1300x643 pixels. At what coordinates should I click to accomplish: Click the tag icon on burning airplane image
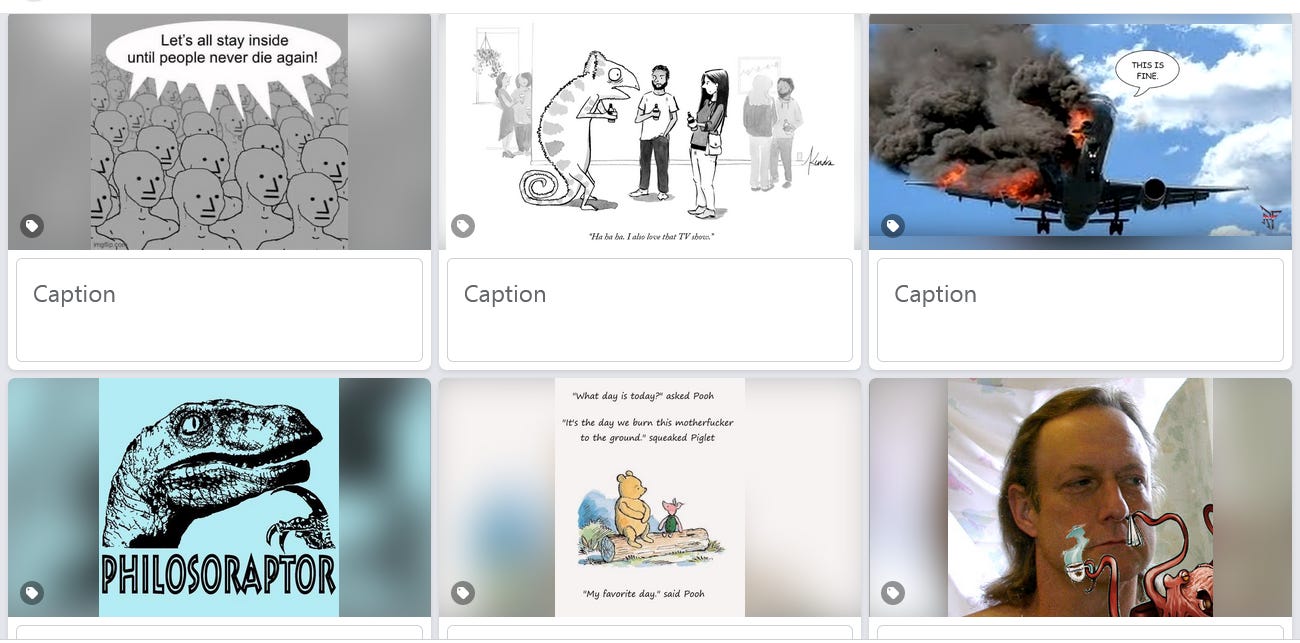tap(893, 227)
